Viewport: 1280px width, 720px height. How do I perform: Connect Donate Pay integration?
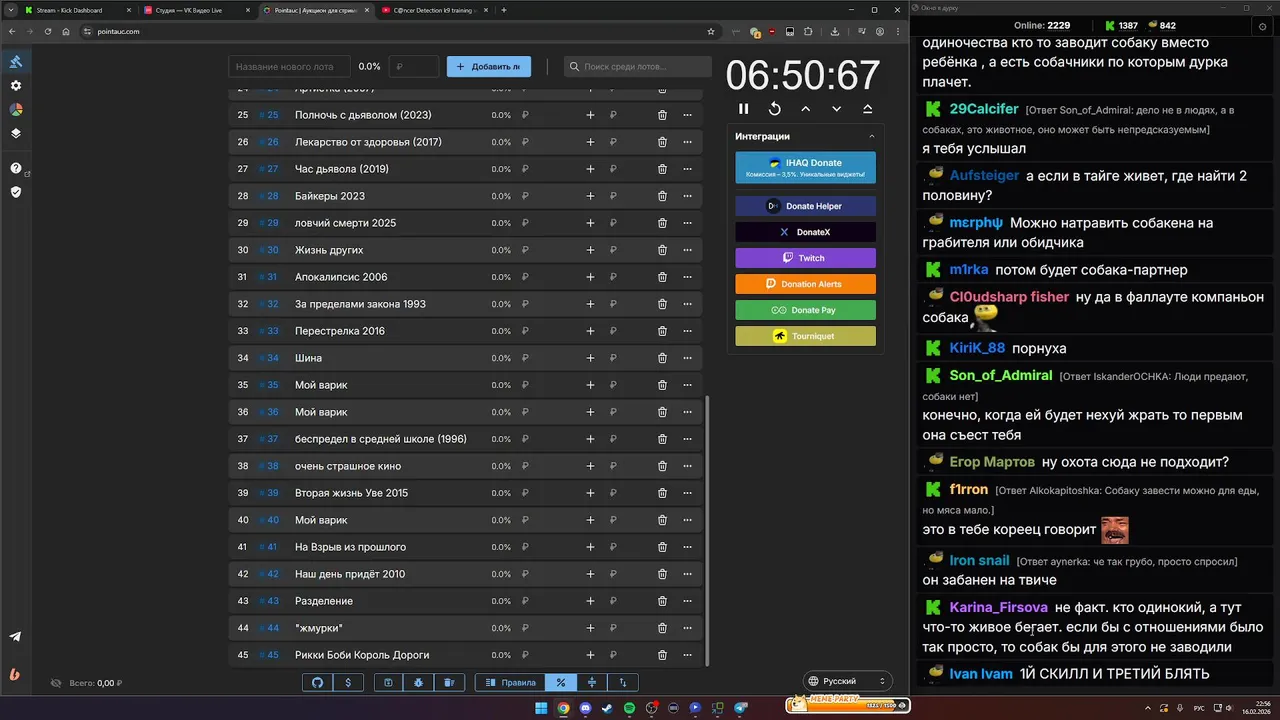[805, 310]
